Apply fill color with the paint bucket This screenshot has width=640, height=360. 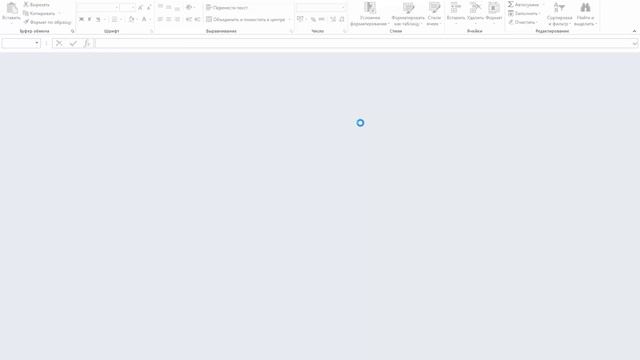point(131,19)
